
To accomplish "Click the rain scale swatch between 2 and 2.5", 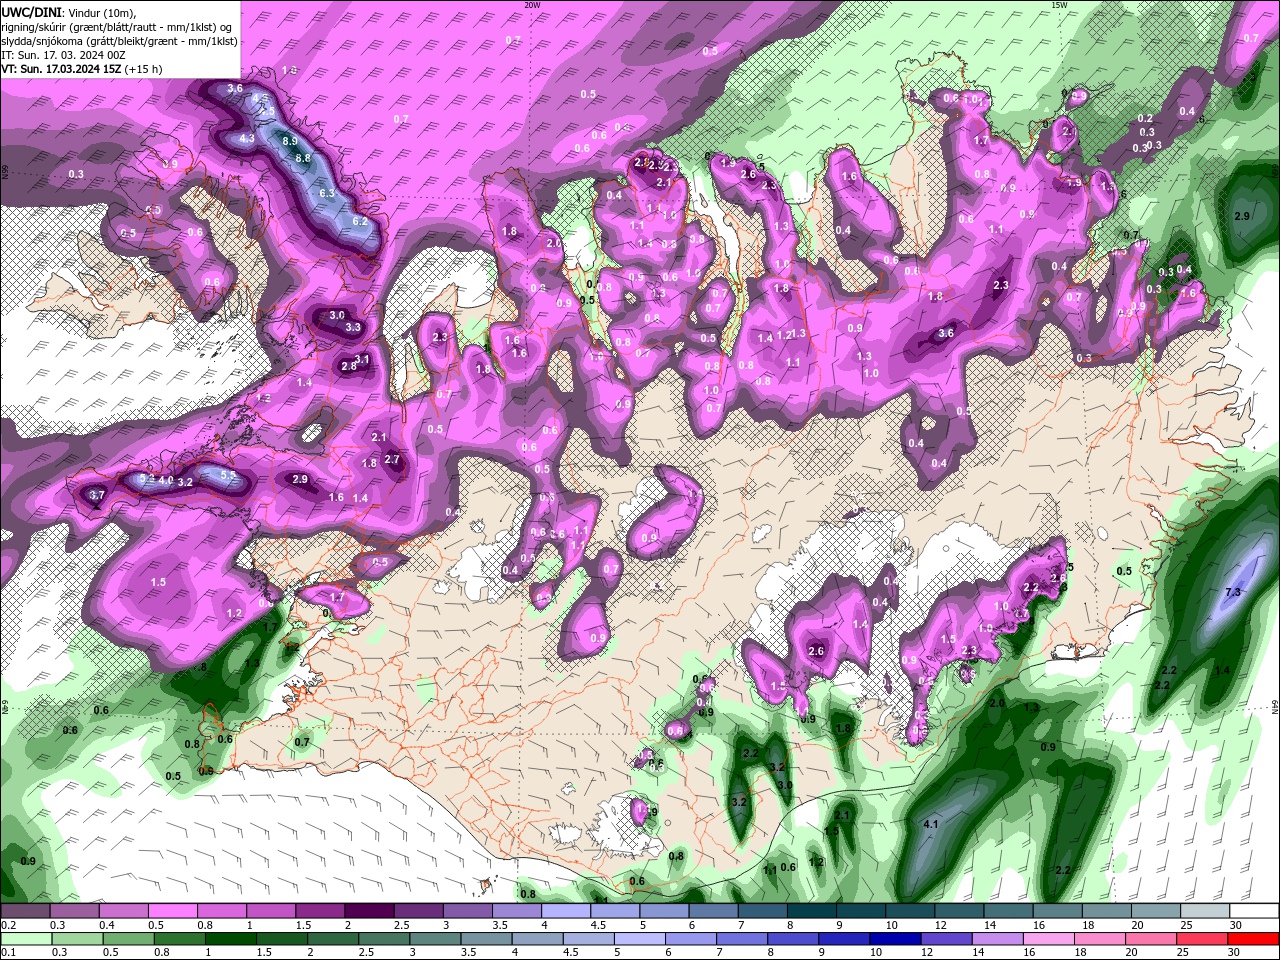I will point(333,939).
